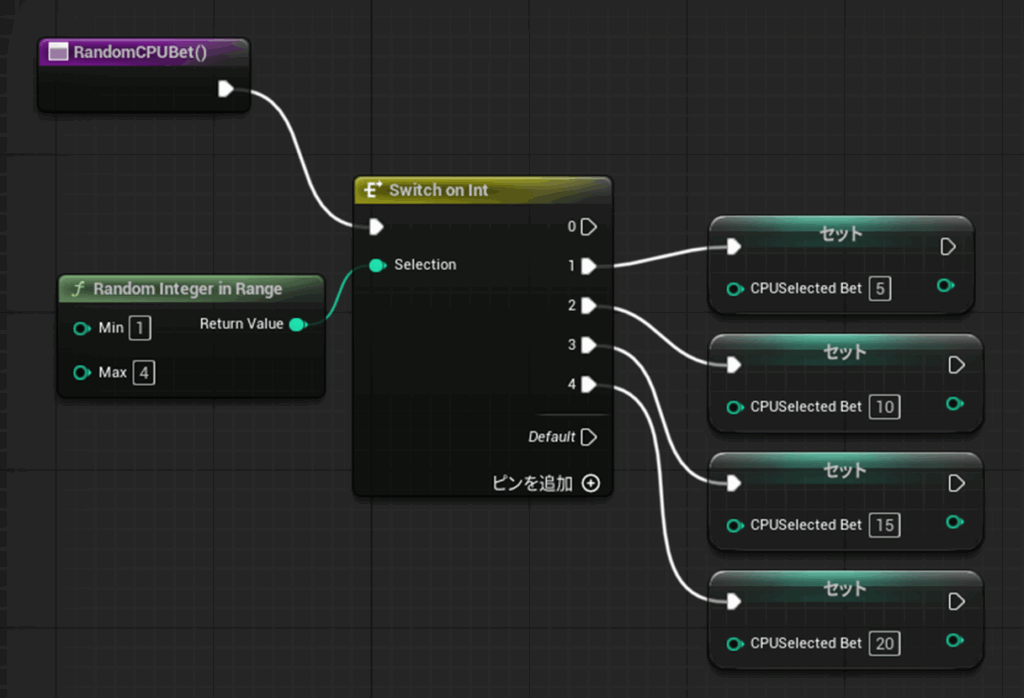The height and width of the screenshot is (698, 1024).
Task: Edit the CPUSelected Bet value 10 field
Action: pyautogui.click(x=883, y=406)
